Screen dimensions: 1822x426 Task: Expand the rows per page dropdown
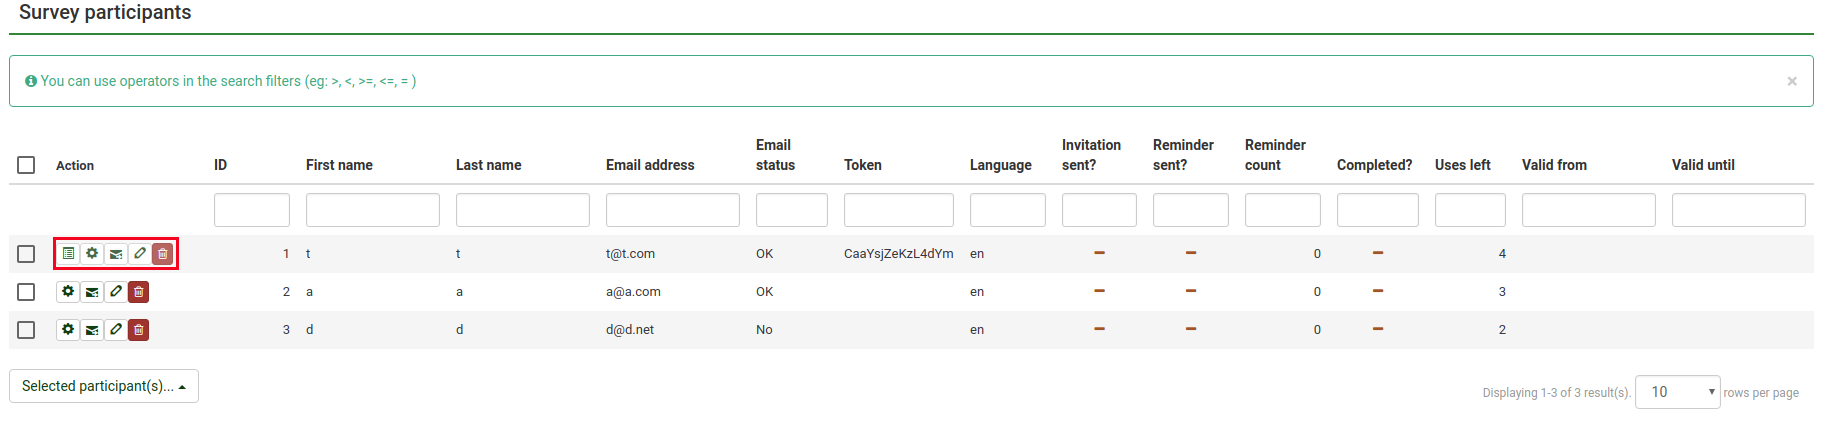point(1677,392)
